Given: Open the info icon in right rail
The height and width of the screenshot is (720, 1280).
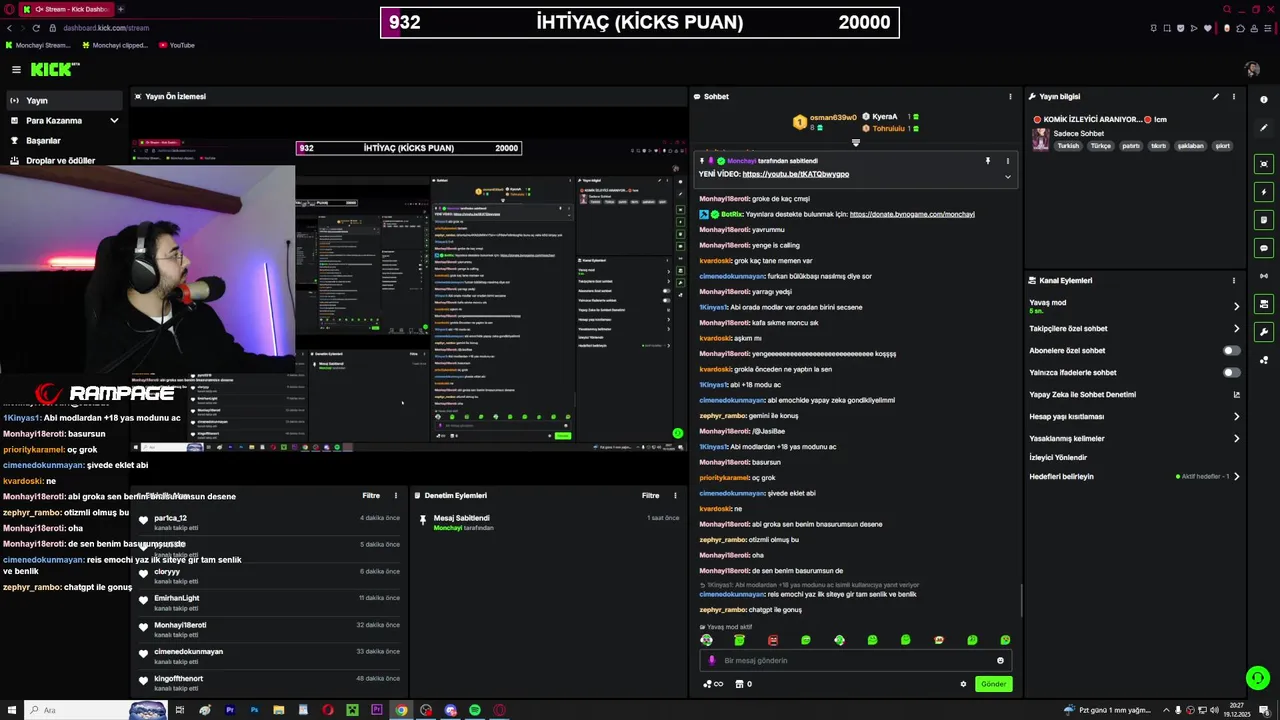Looking at the screenshot, I should point(1264,100).
